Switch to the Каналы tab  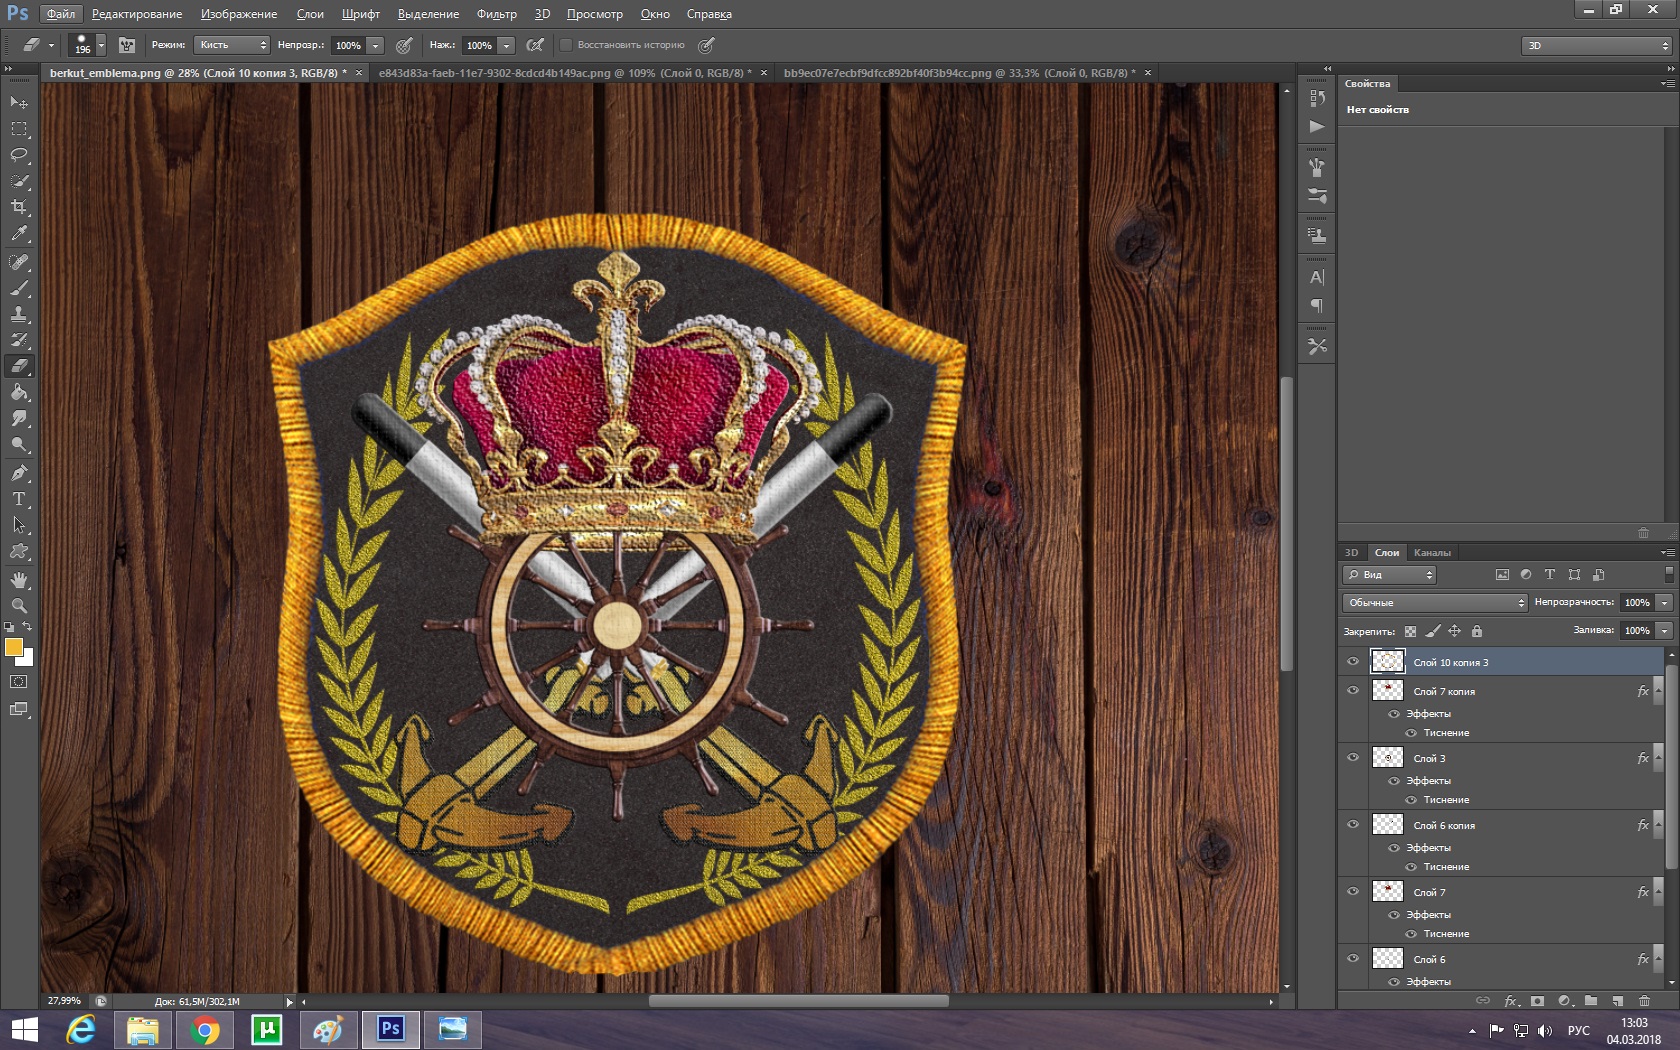(1432, 552)
